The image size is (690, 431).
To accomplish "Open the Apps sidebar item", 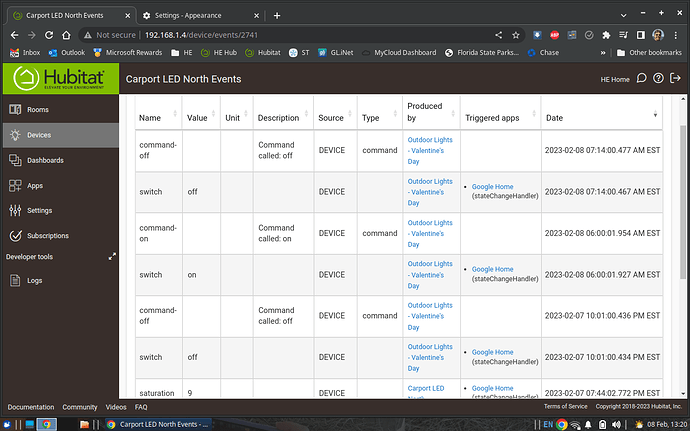I will click(60, 185).
